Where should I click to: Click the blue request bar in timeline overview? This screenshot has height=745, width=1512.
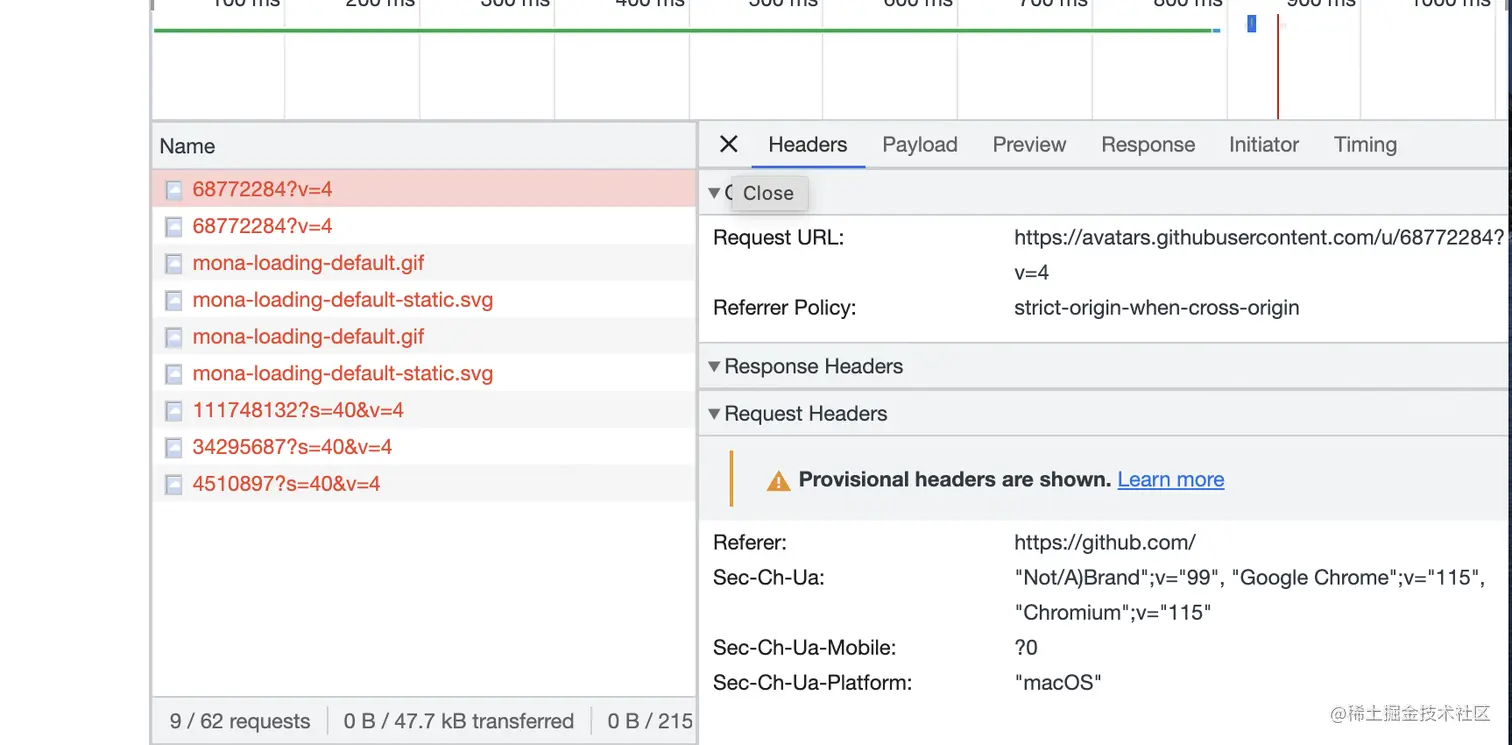1251,24
